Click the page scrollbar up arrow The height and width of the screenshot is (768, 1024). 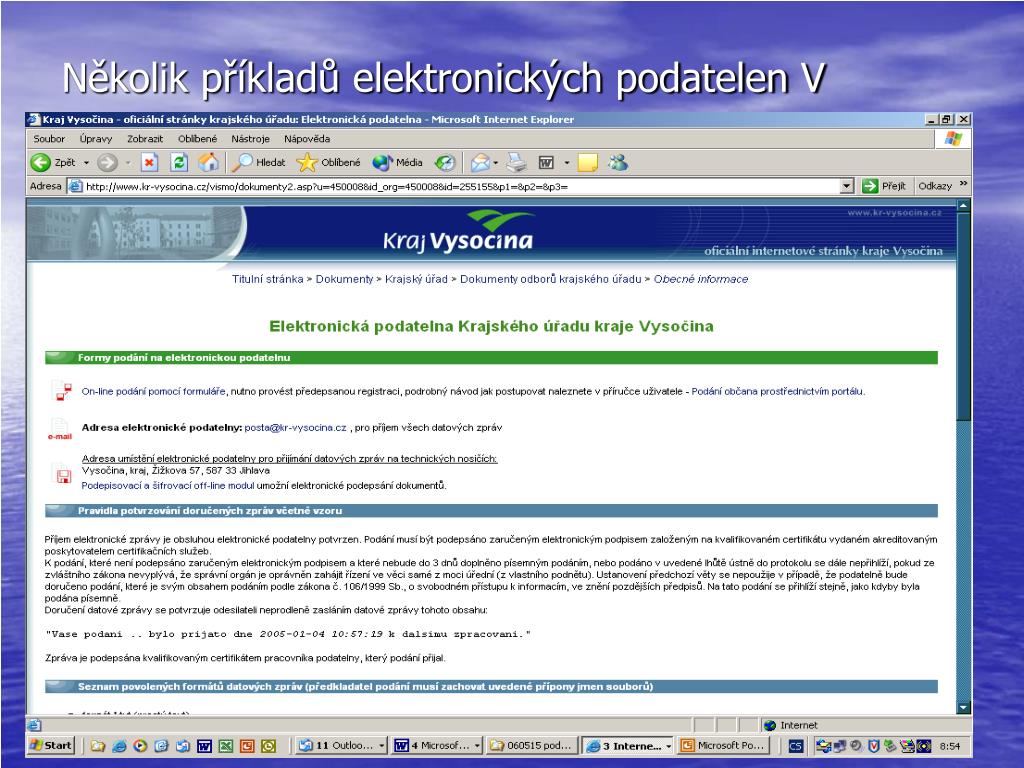tap(963, 206)
